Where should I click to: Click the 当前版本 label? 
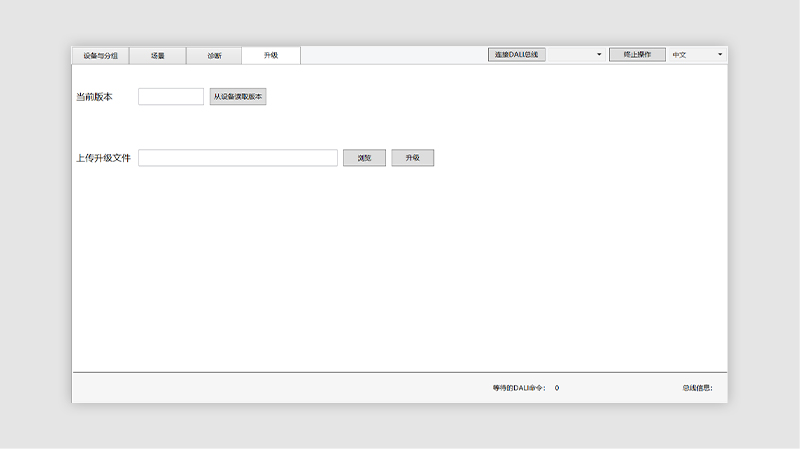95,97
